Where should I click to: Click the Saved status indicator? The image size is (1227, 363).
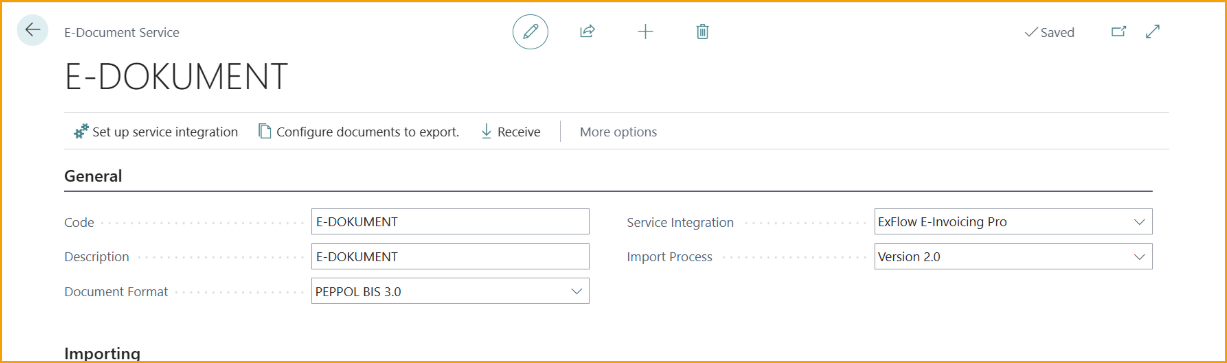(1050, 32)
